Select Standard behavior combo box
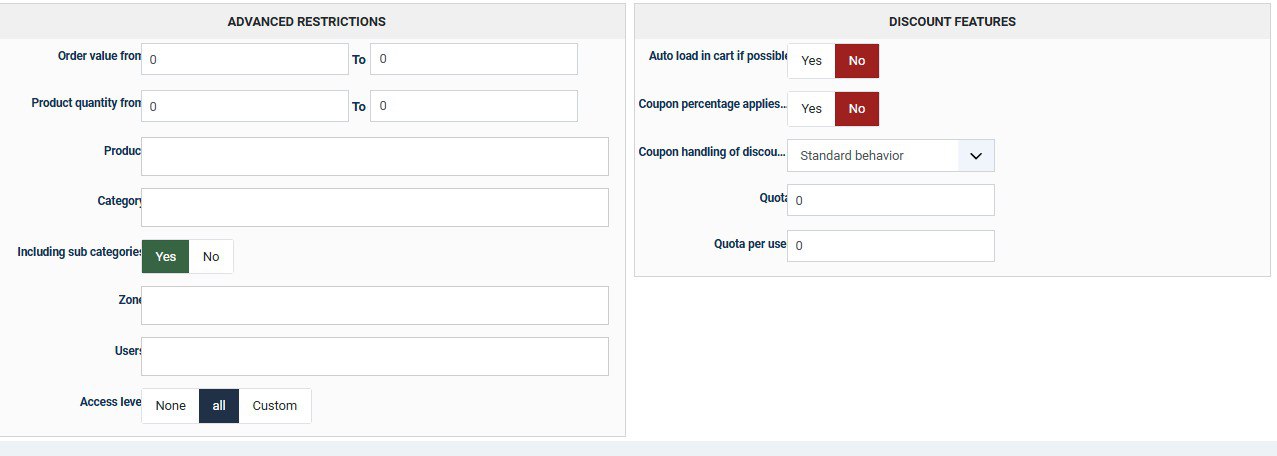 (x=873, y=156)
